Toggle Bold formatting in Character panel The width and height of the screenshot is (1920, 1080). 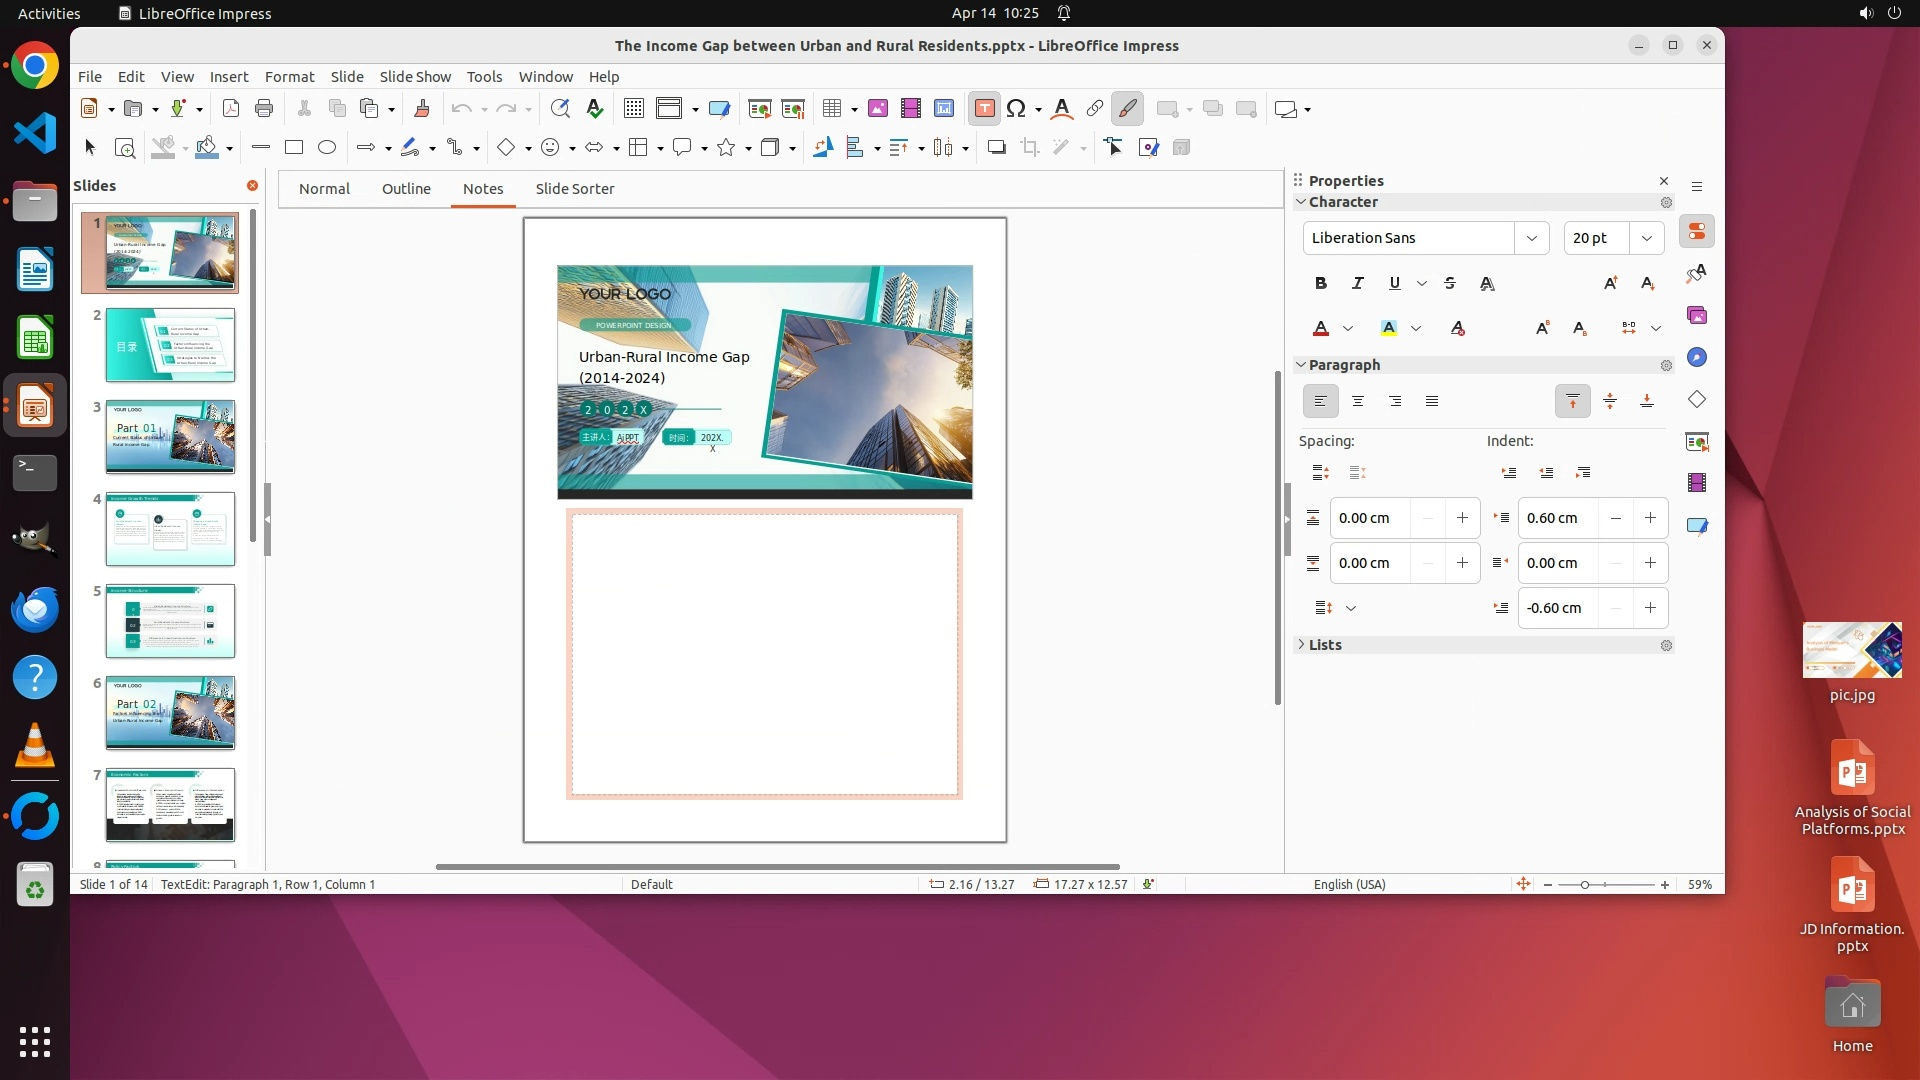pos(1320,284)
